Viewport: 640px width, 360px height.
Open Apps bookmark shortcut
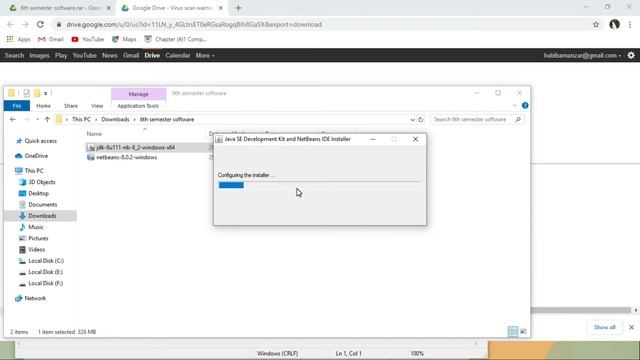[x=19, y=39]
